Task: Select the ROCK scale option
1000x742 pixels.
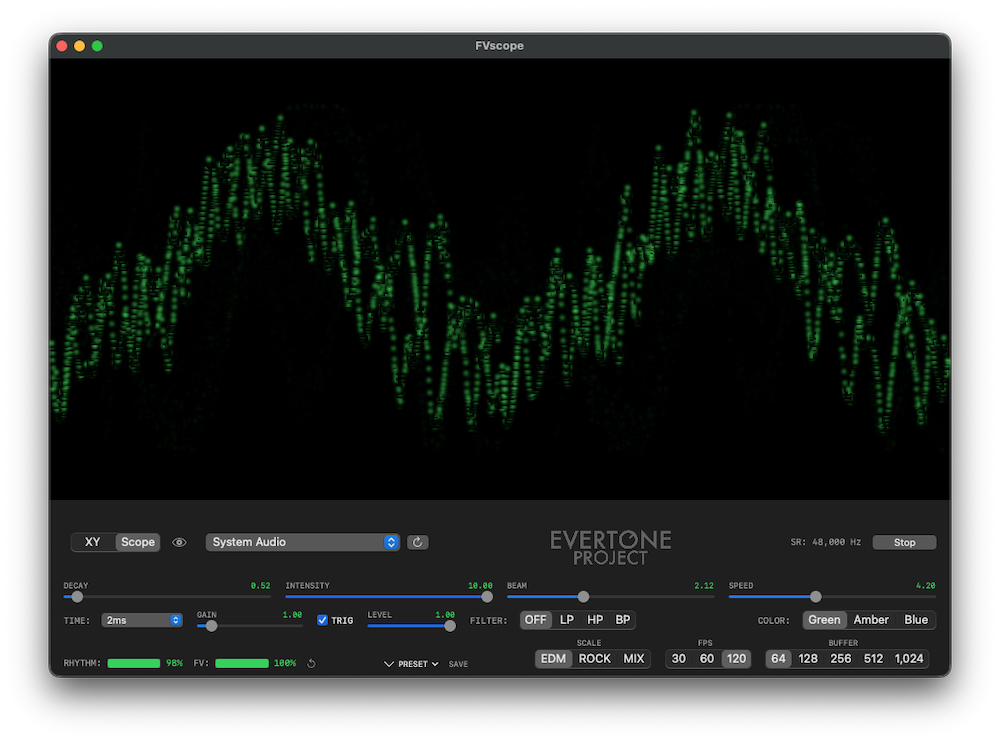Action: (595, 659)
